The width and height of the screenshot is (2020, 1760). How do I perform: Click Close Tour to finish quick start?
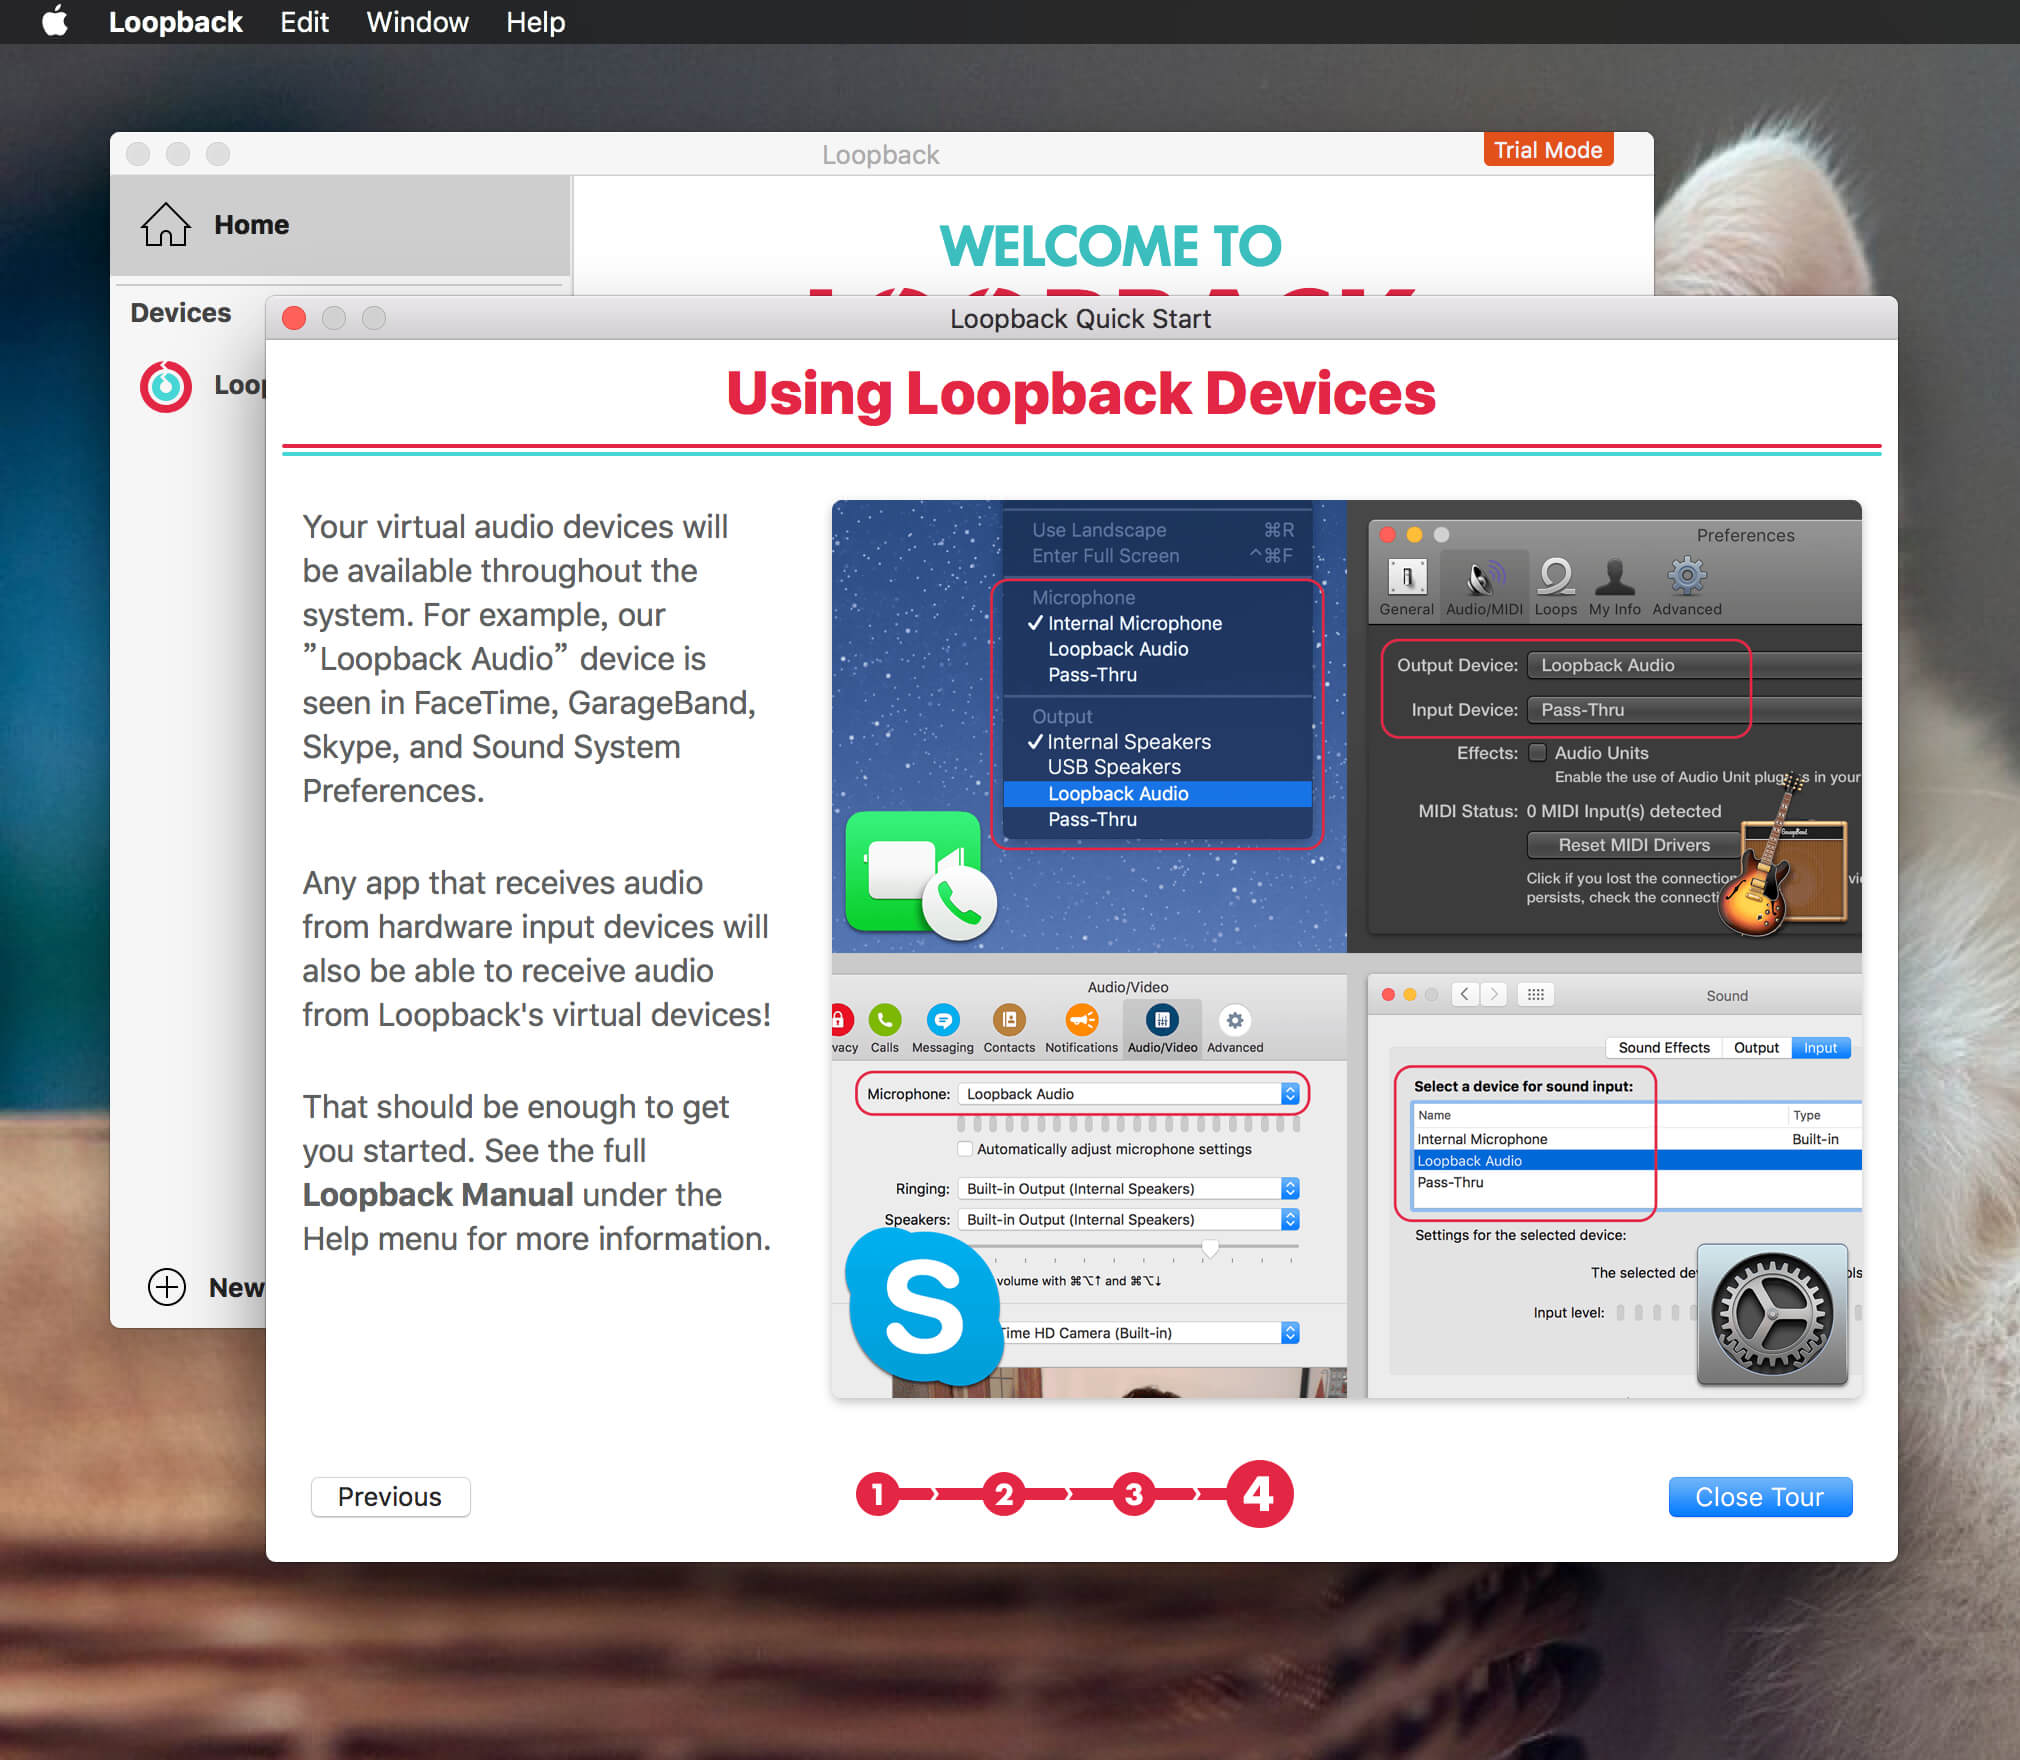tap(1760, 1496)
